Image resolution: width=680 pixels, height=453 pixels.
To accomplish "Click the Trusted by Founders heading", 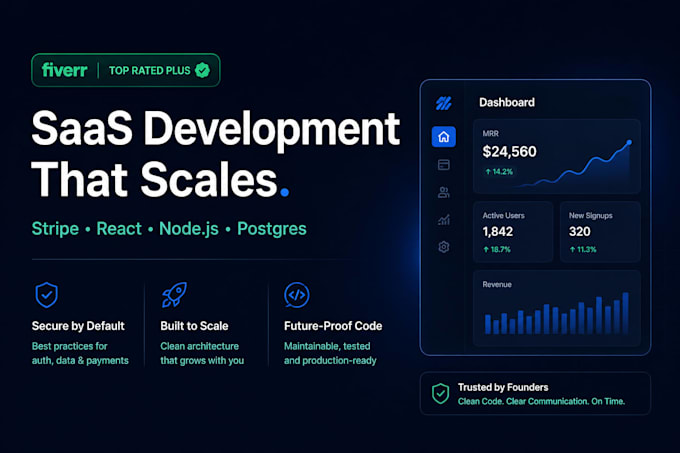I will (503, 387).
